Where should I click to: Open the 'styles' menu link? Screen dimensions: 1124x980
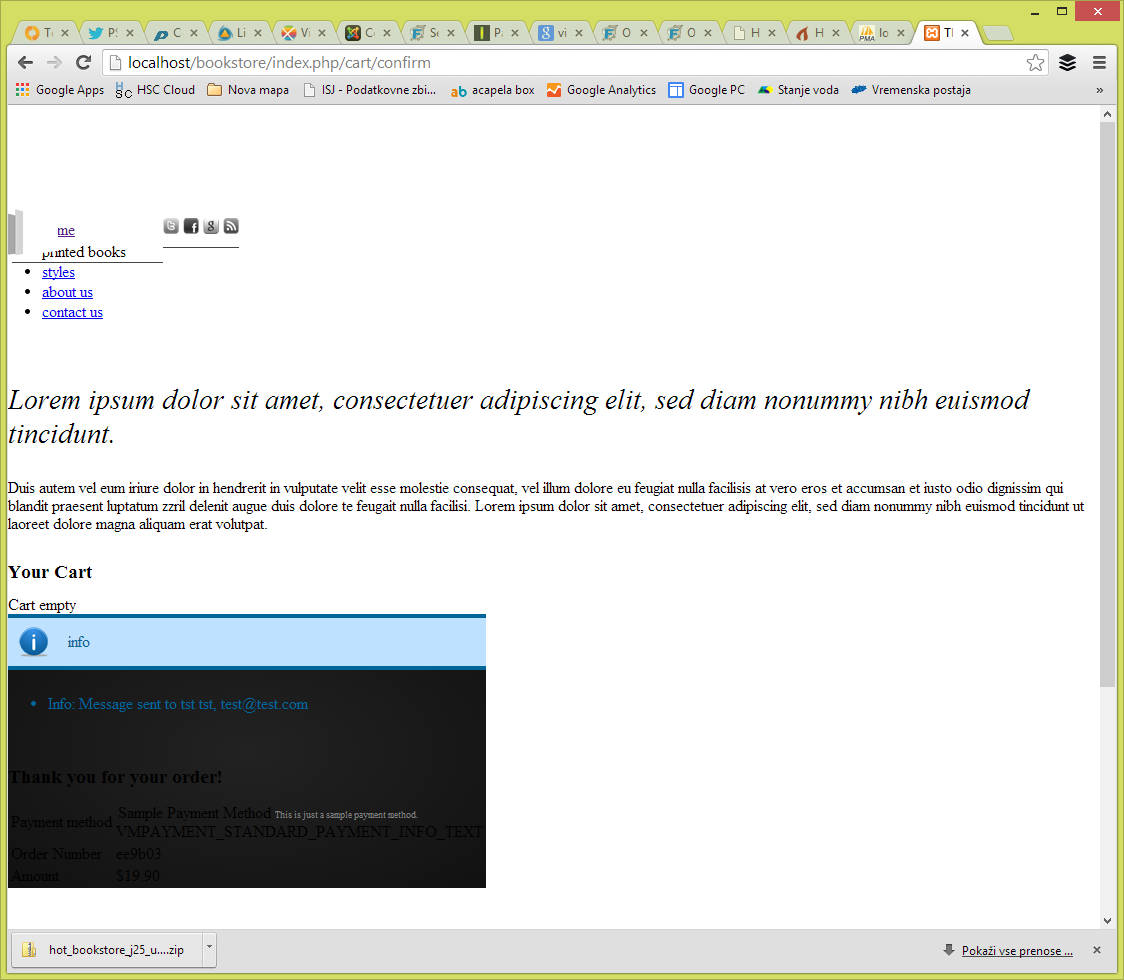tap(58, 272)
